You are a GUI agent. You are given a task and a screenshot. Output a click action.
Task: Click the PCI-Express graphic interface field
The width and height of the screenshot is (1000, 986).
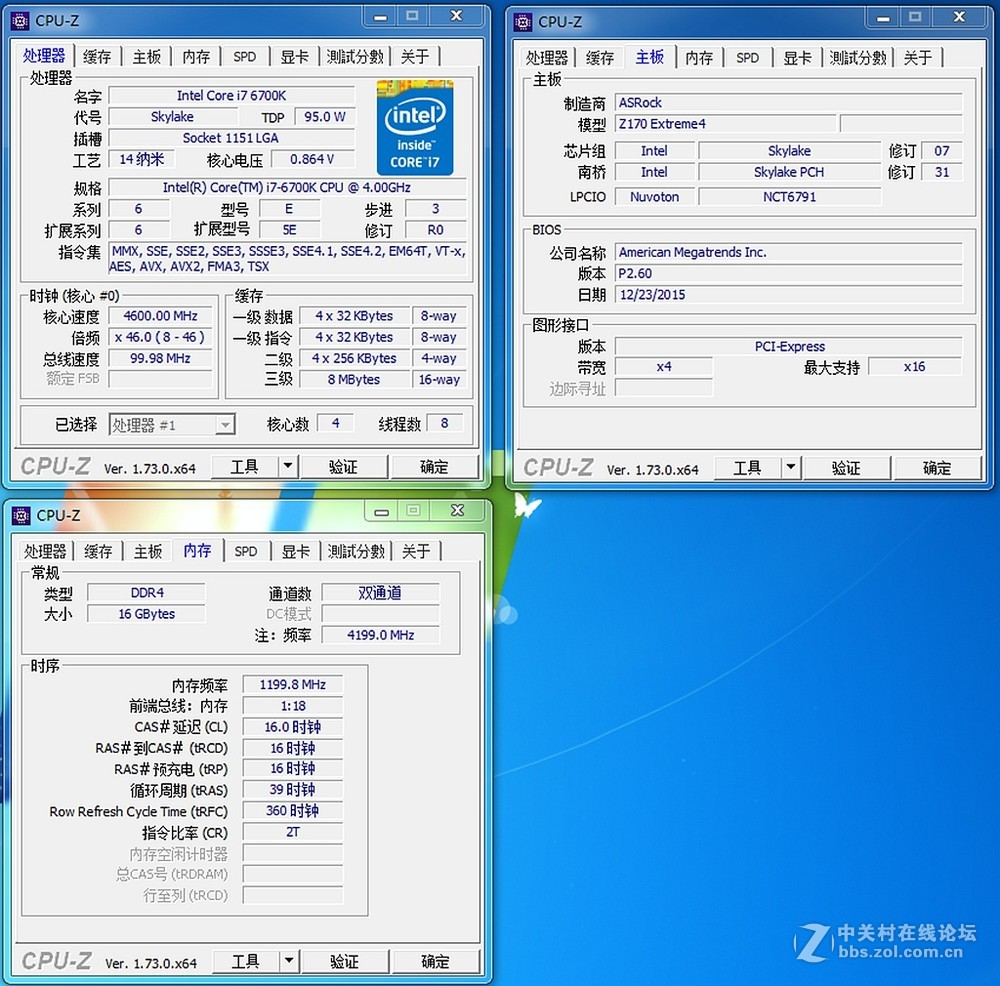pyautogui.click(x=789, y=346)
